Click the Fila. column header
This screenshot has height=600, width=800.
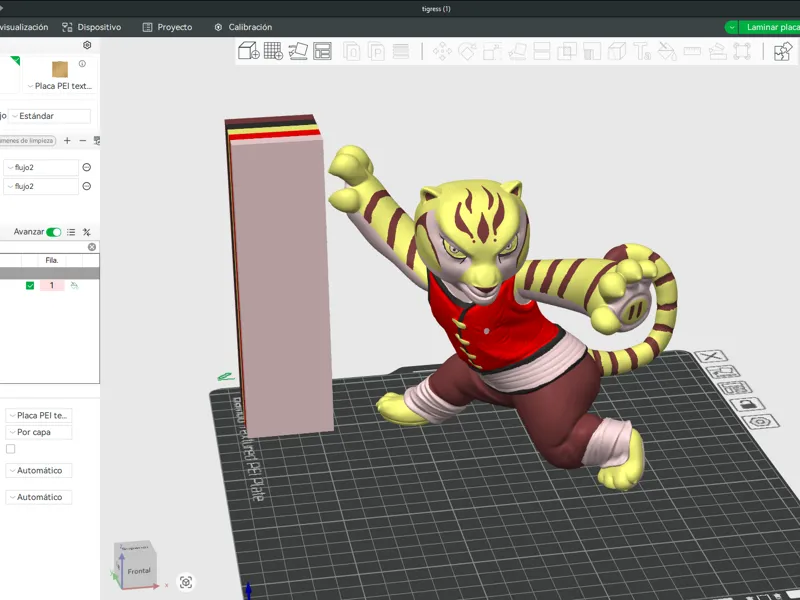pos(52,260)
